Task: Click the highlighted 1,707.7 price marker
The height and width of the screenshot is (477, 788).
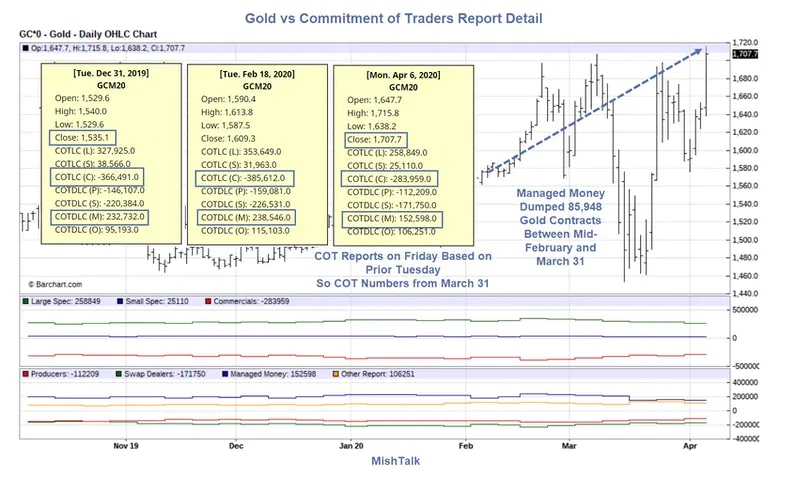Action: click(745, 54)
